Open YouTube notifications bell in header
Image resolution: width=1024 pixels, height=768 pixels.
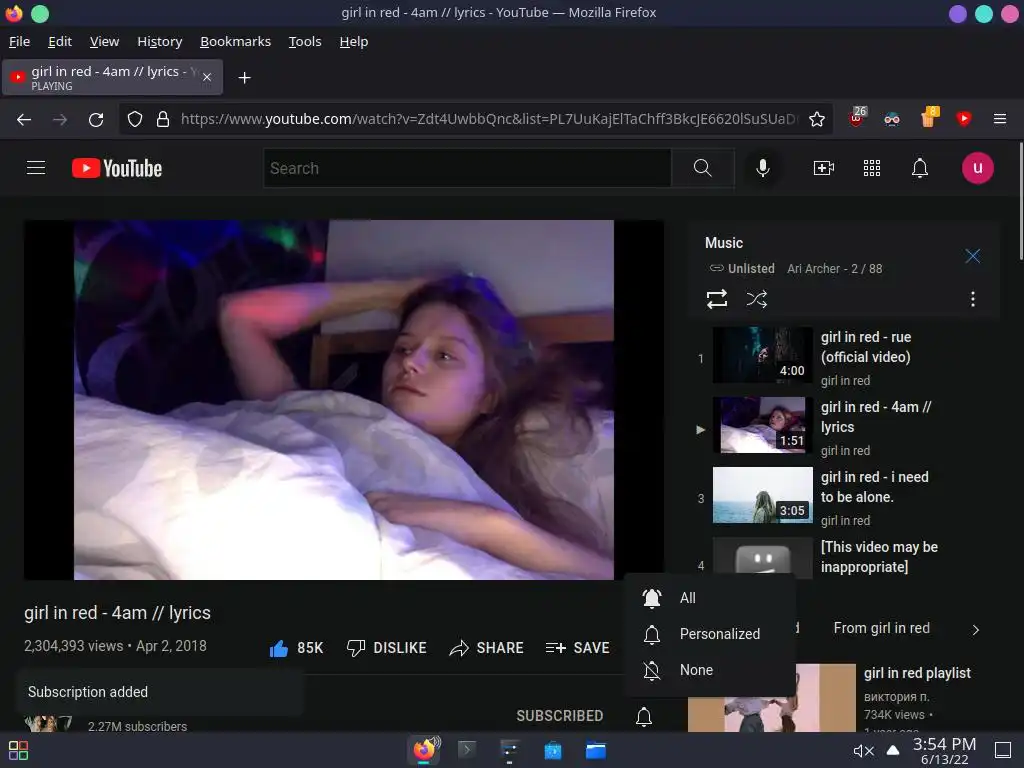pyautogui.click(x=920, y=168)
